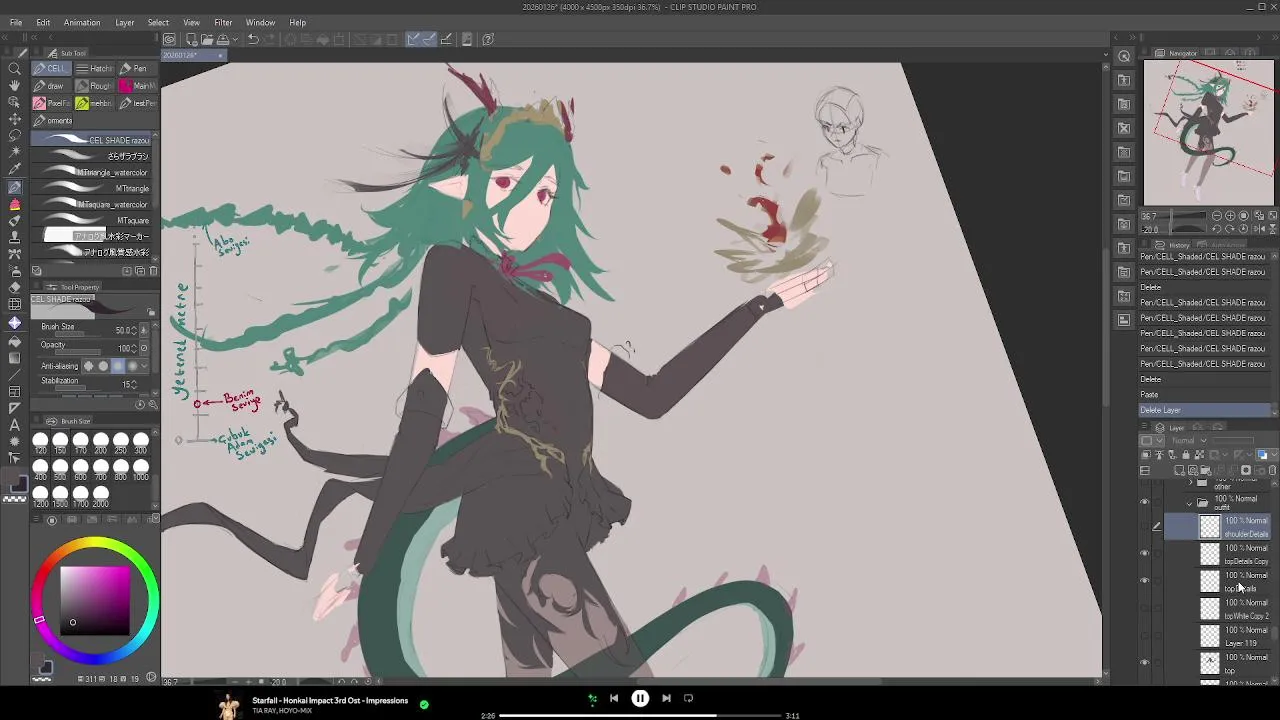Select the Pen tool in toolbar
The width and height of the screenshot is (1280, 720).
click(x=14, y=188)
